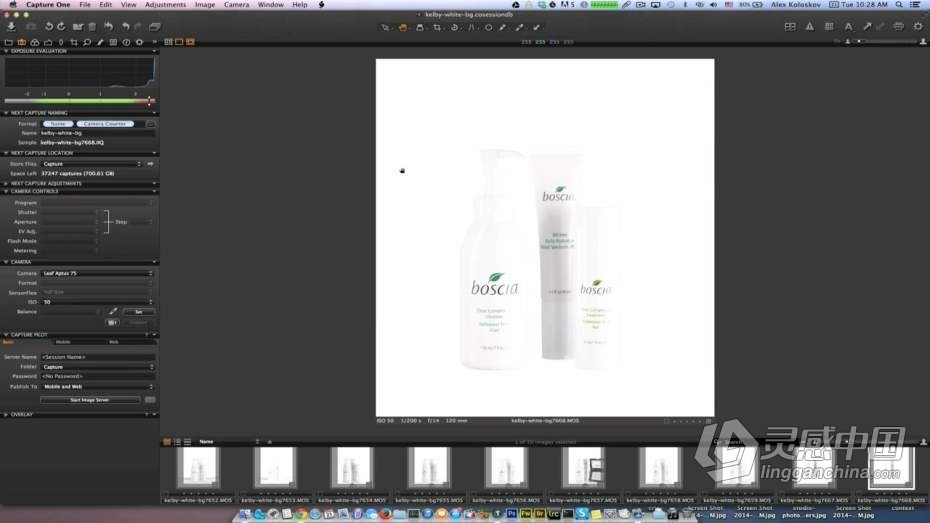Open the Composition crop tool tab
Image resolution: width=930 pixels, height=523 pixels.
point(74,42)
